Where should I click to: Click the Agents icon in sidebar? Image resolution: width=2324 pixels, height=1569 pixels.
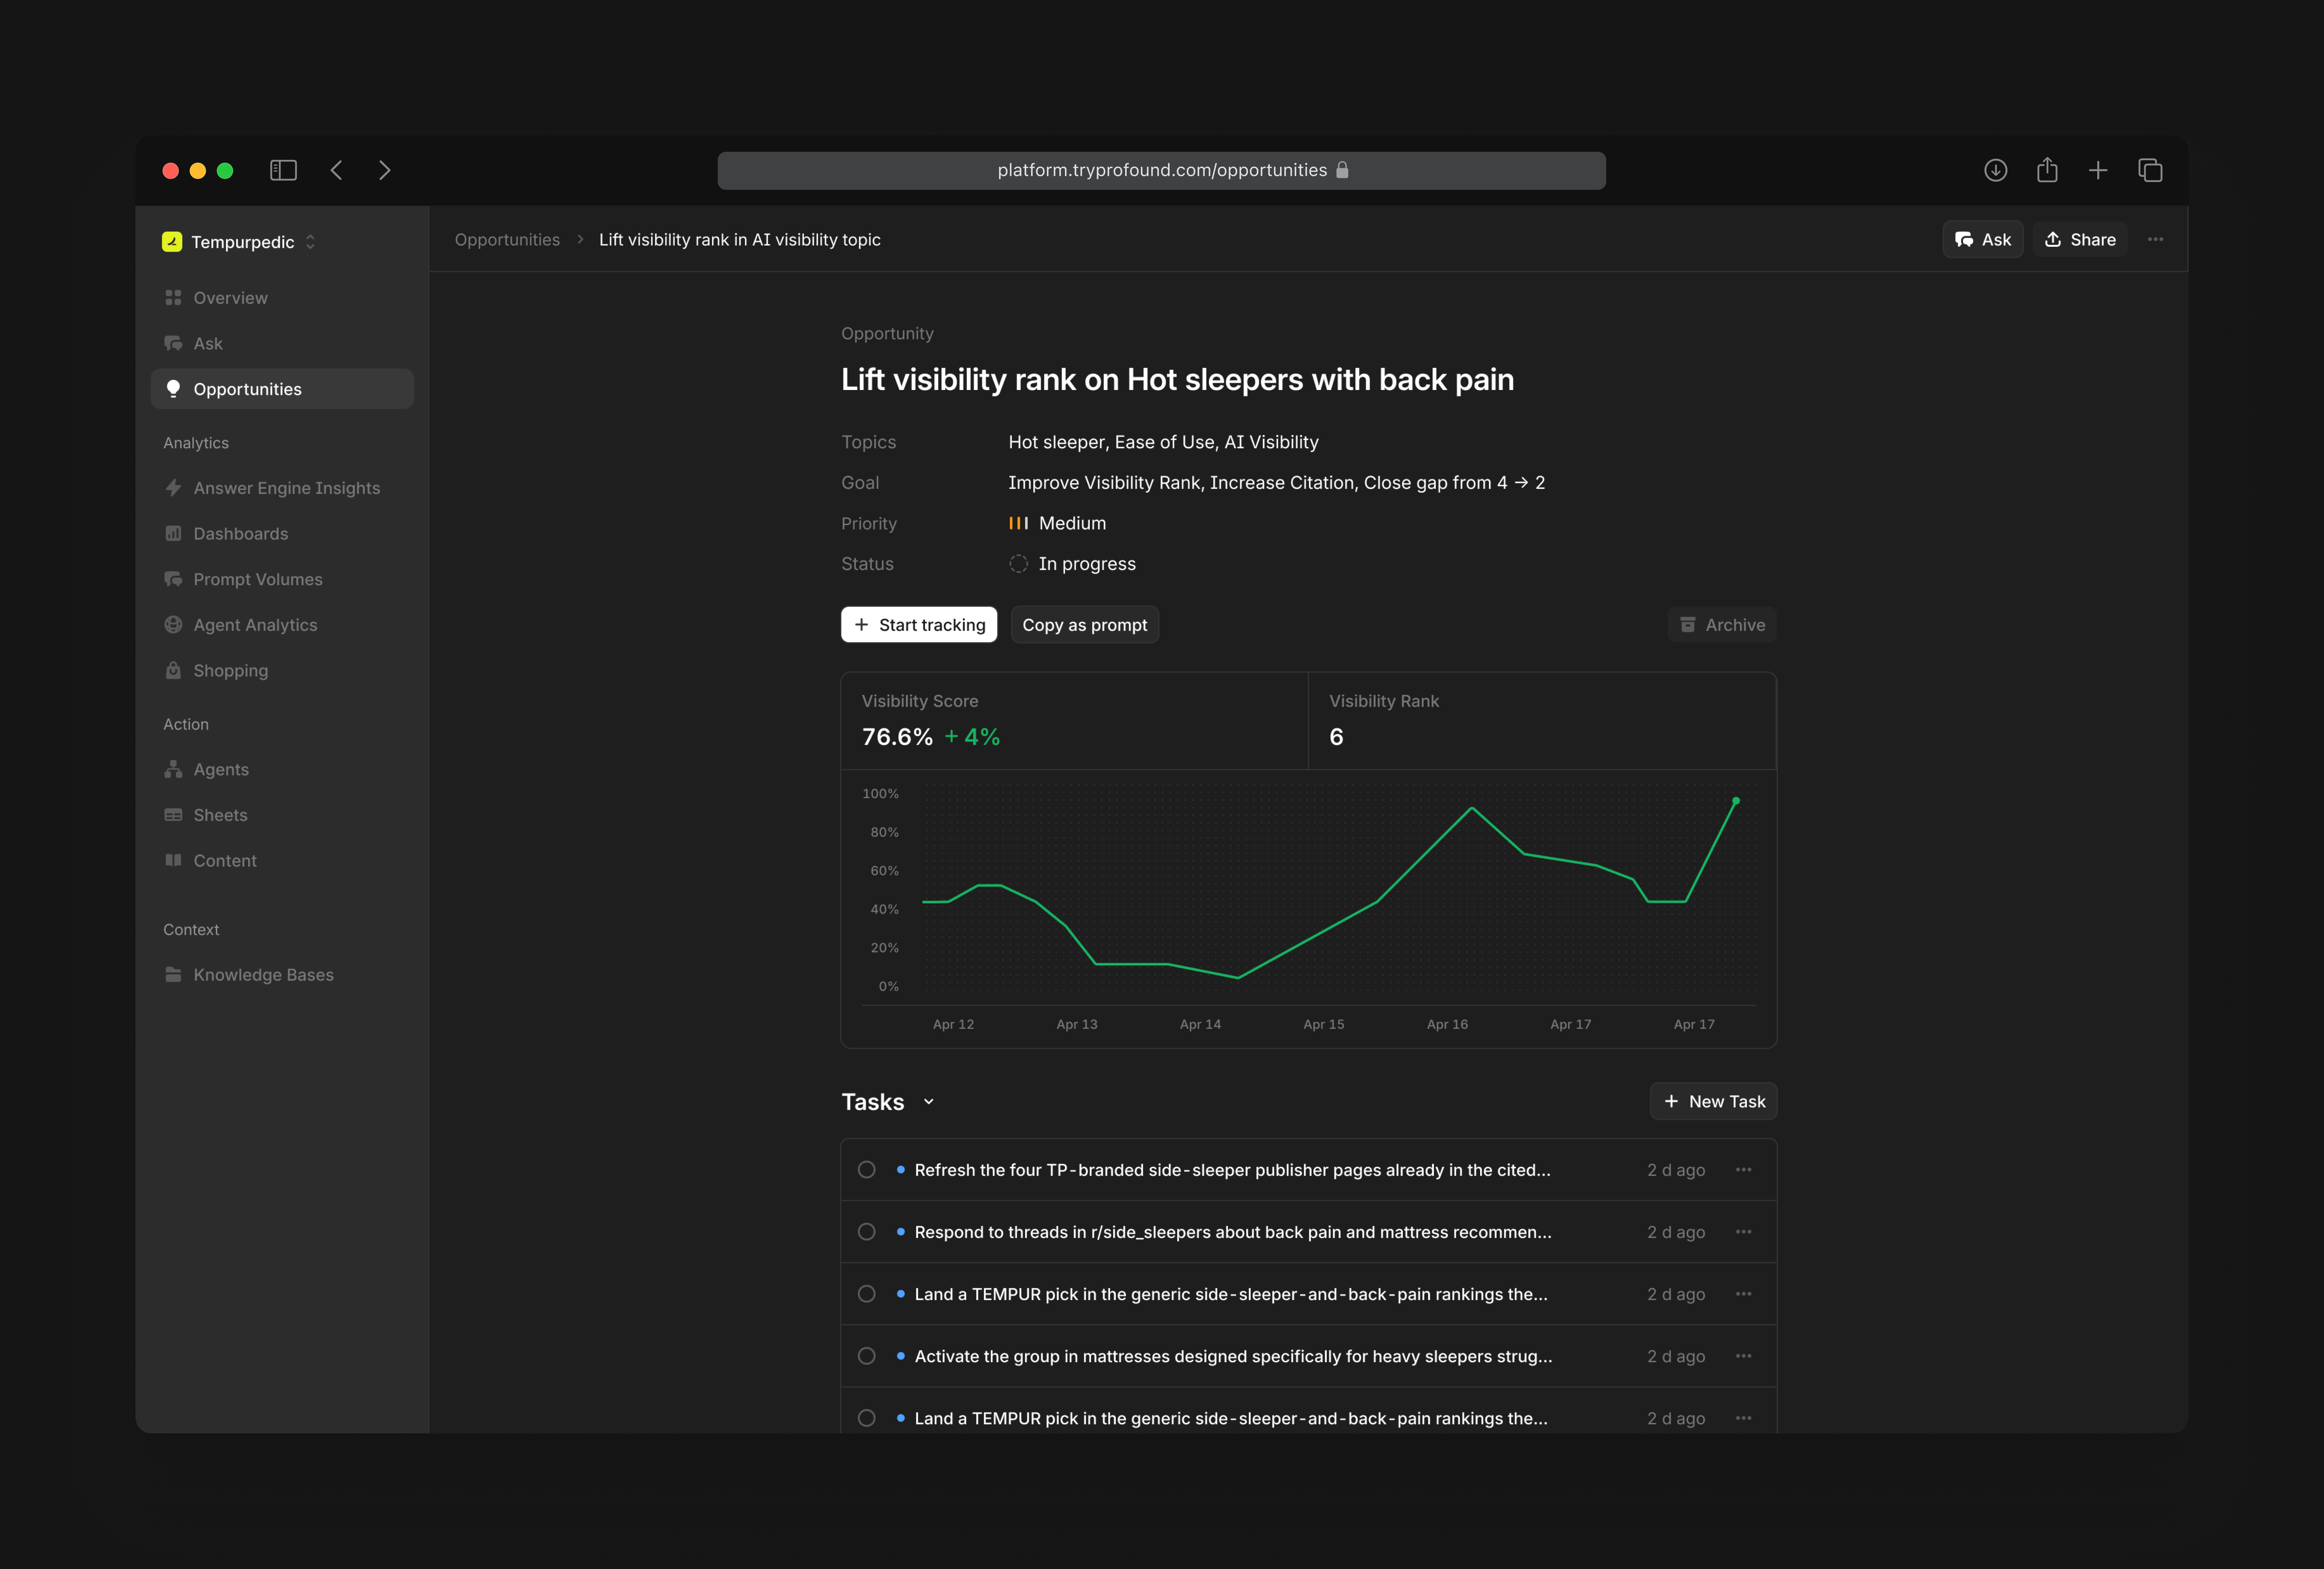(x=173, y=769)
